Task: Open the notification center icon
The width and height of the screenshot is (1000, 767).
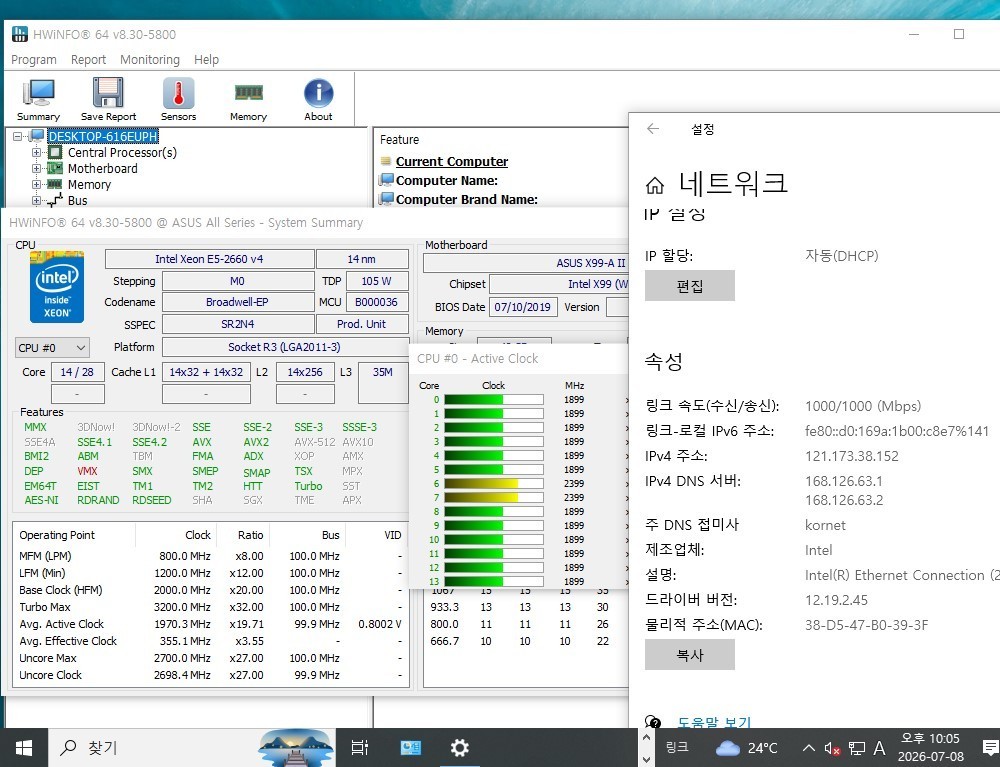Action: tap(990, 748)
